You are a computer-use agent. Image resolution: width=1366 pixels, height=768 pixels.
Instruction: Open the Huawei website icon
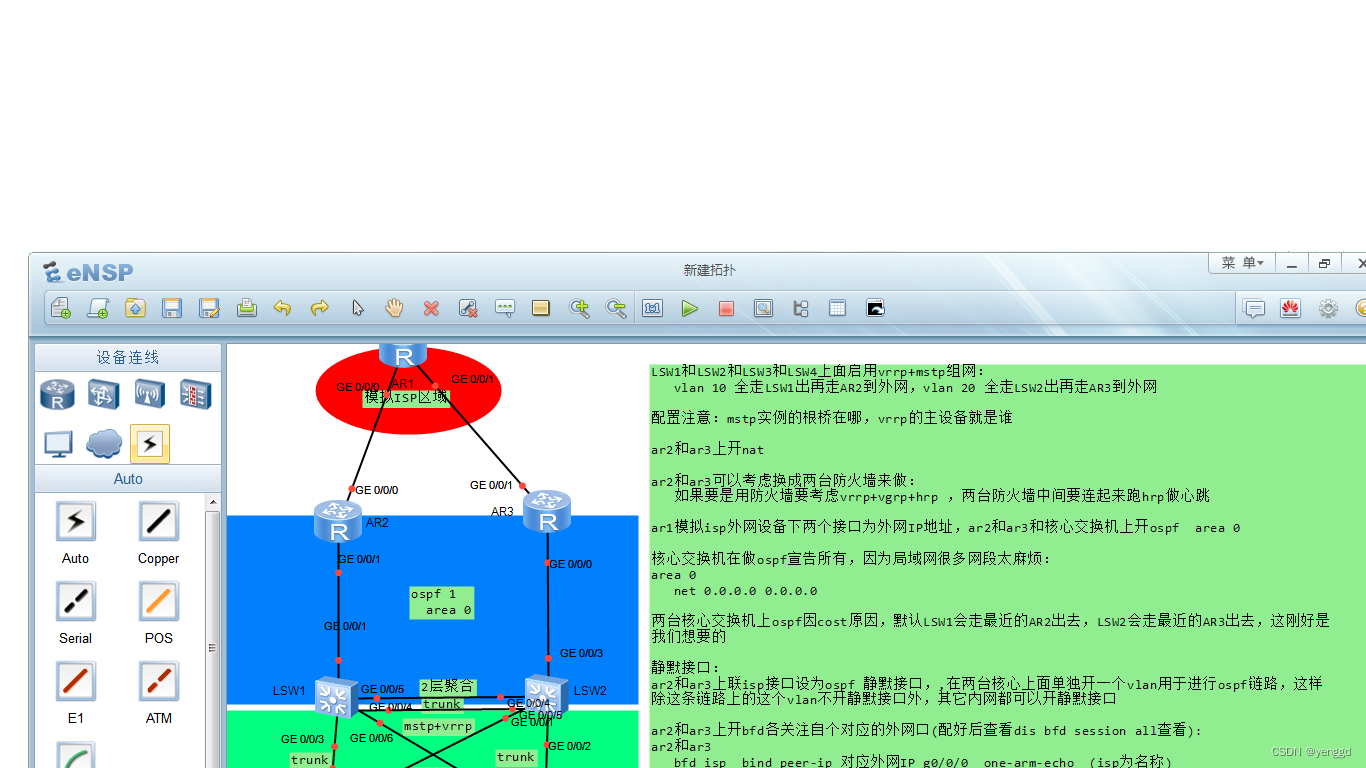click(1291, 308)
